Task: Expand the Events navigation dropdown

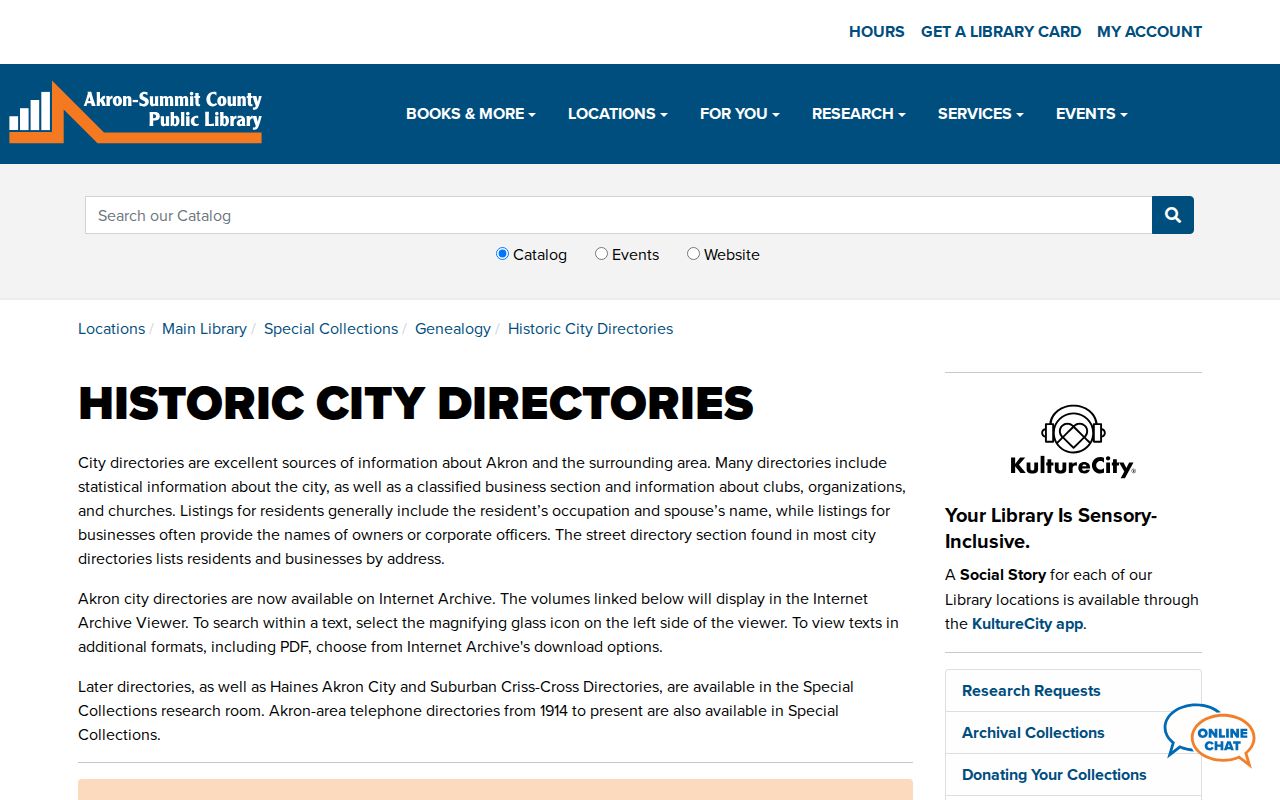Action: (x=1092, y=114)
